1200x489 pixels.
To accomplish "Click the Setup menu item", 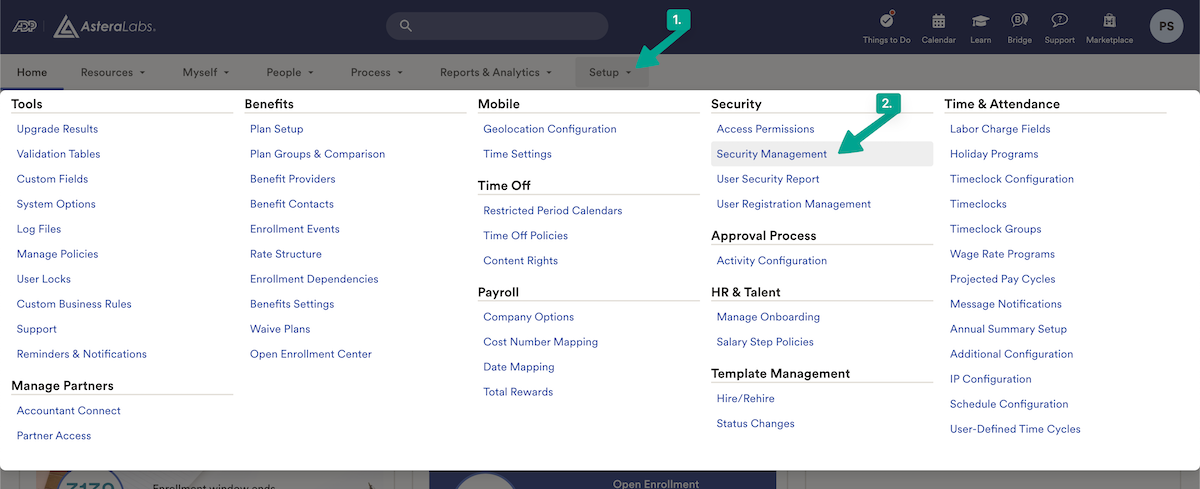I will (x=610, y=72).
